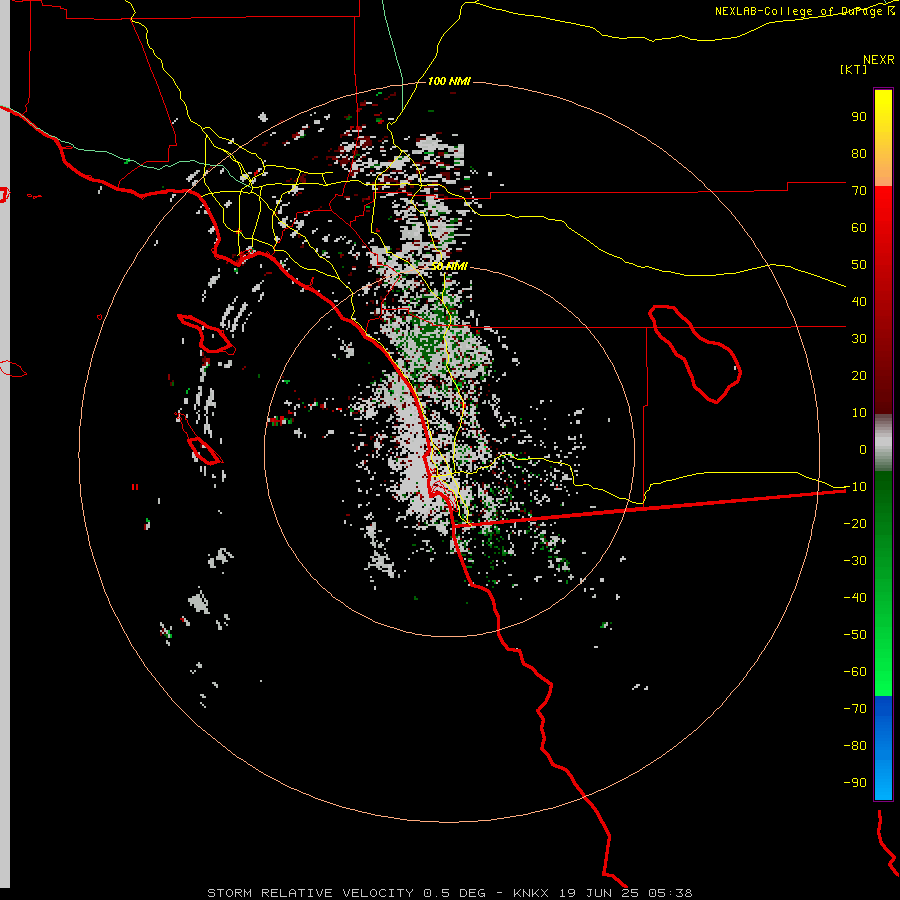Click the Storm Relative Velocity title caption
The height and width of the screenshot is (900, 900).
[x=310, y=893]
